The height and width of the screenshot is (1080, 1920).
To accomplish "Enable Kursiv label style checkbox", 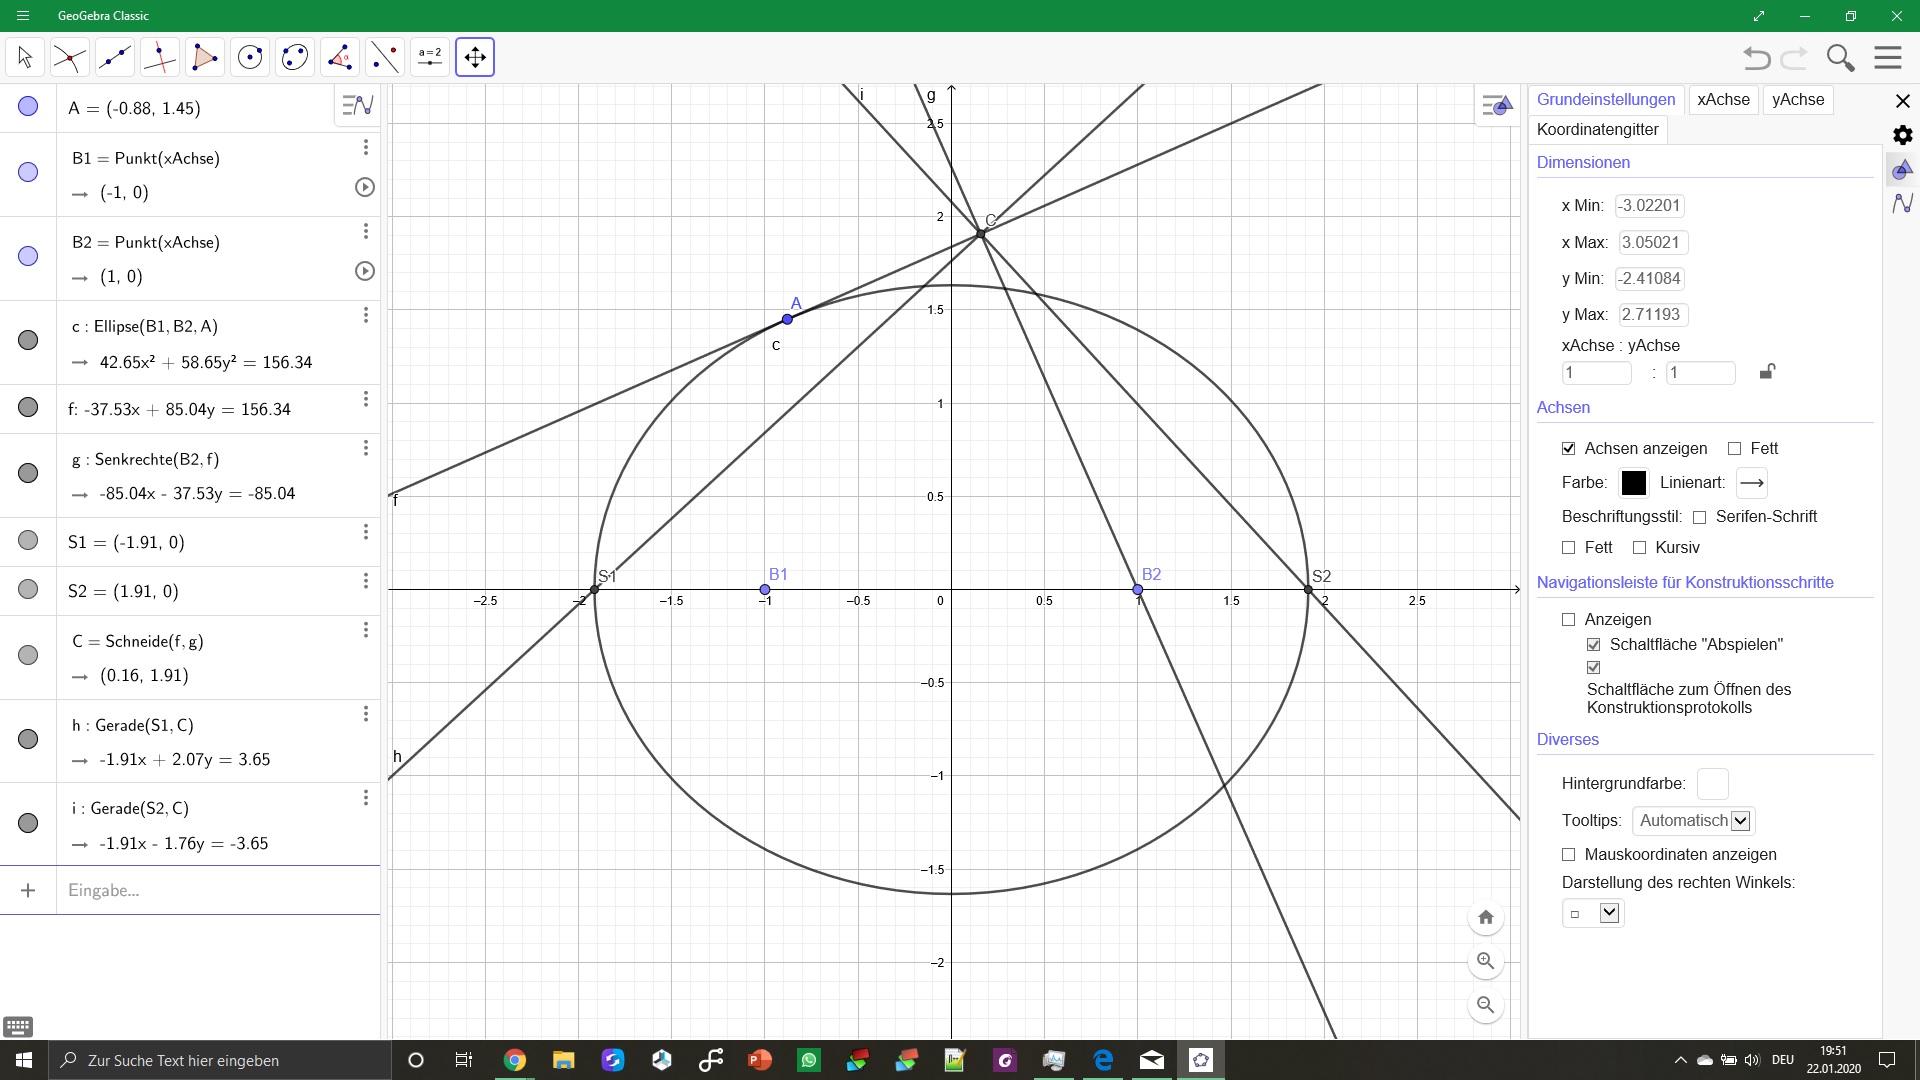I will 1639,548.
